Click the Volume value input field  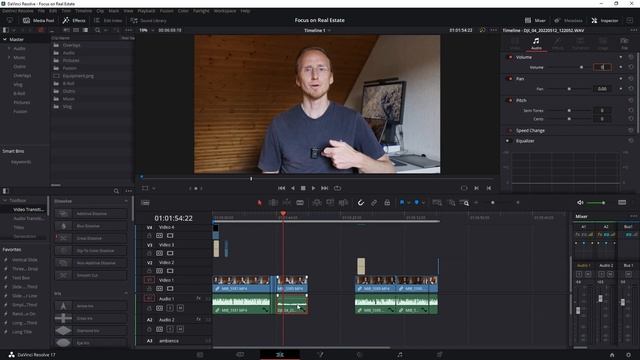602,67
